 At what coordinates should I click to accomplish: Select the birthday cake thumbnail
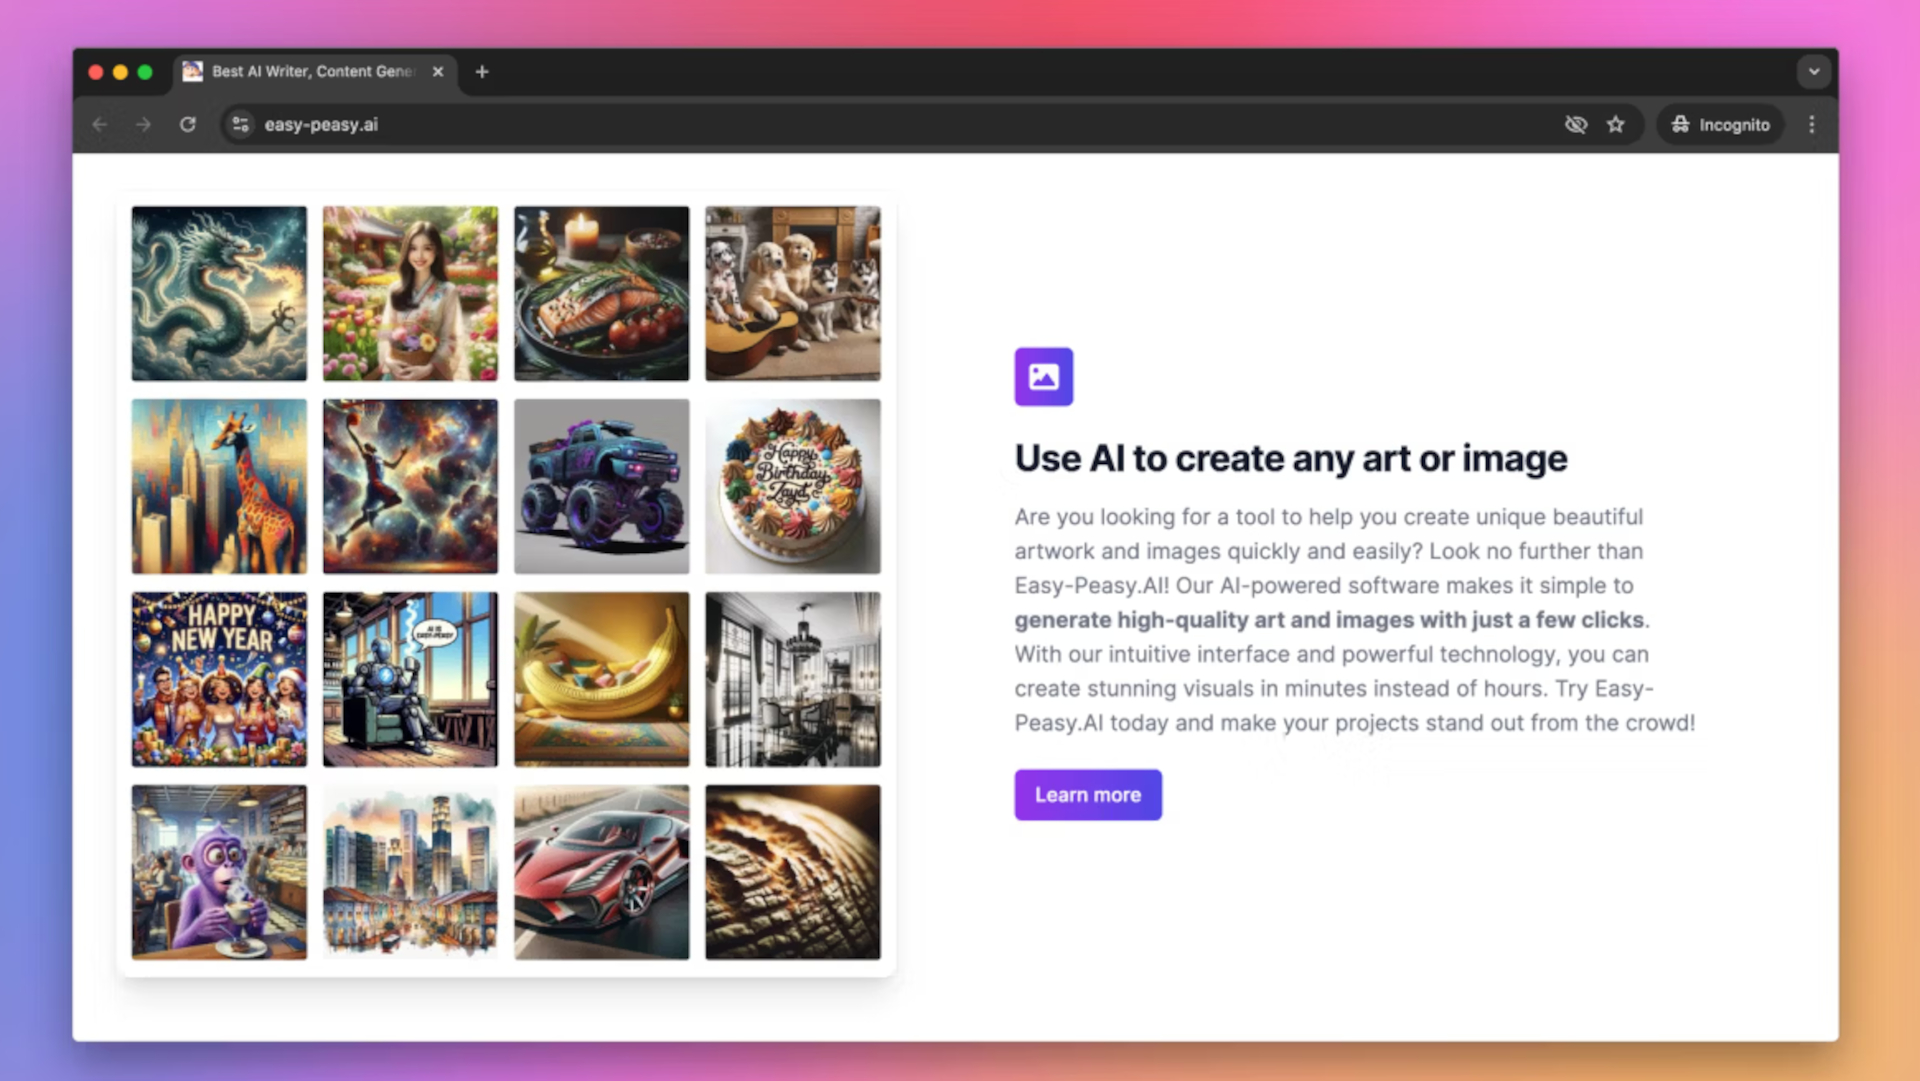[x=792, y=487]
